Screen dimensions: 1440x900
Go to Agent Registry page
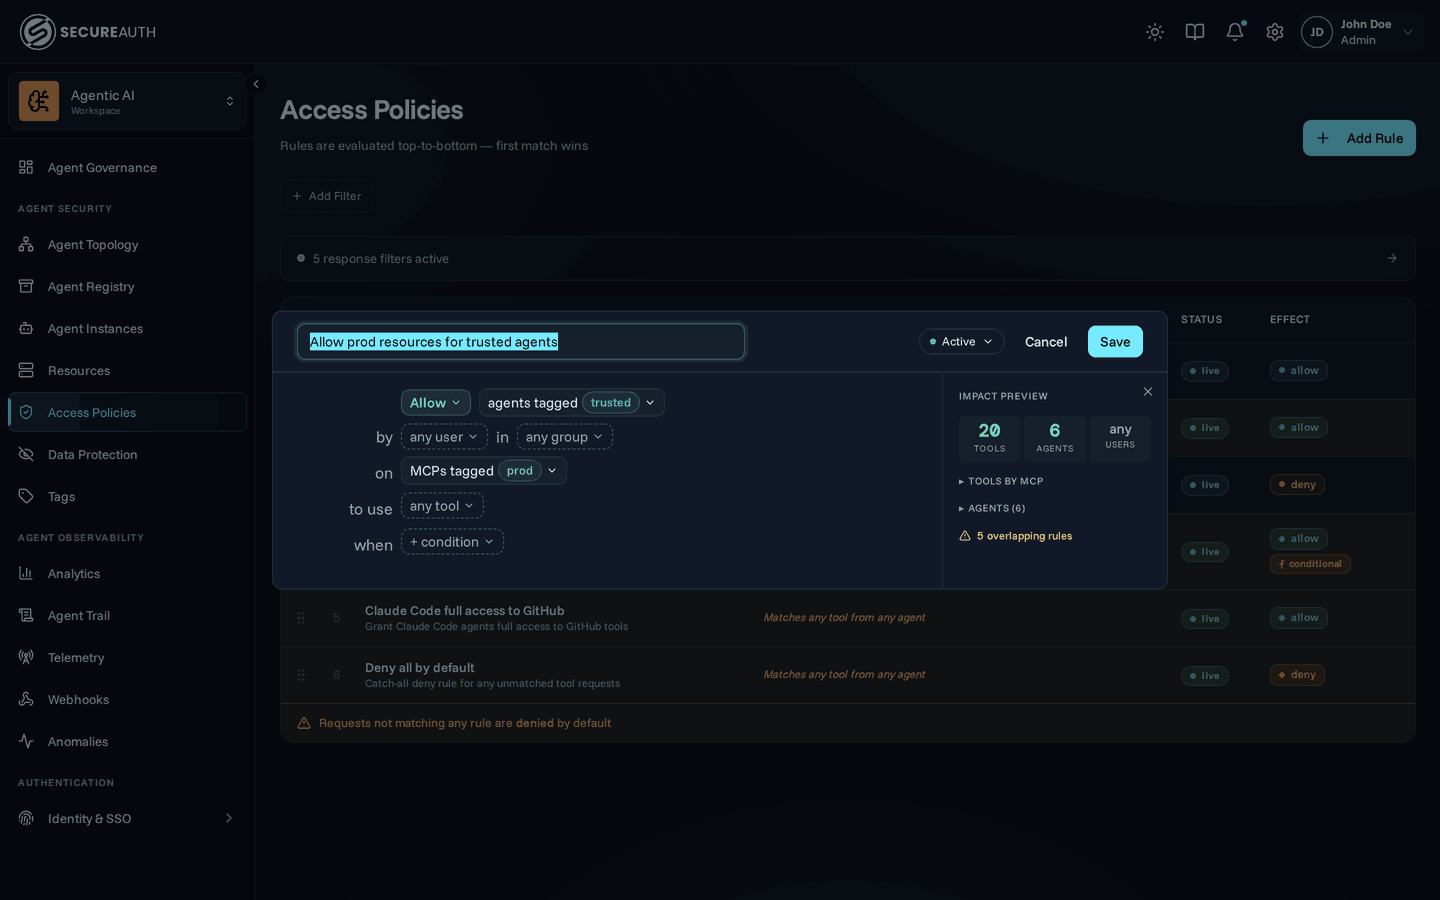point(91,287)
